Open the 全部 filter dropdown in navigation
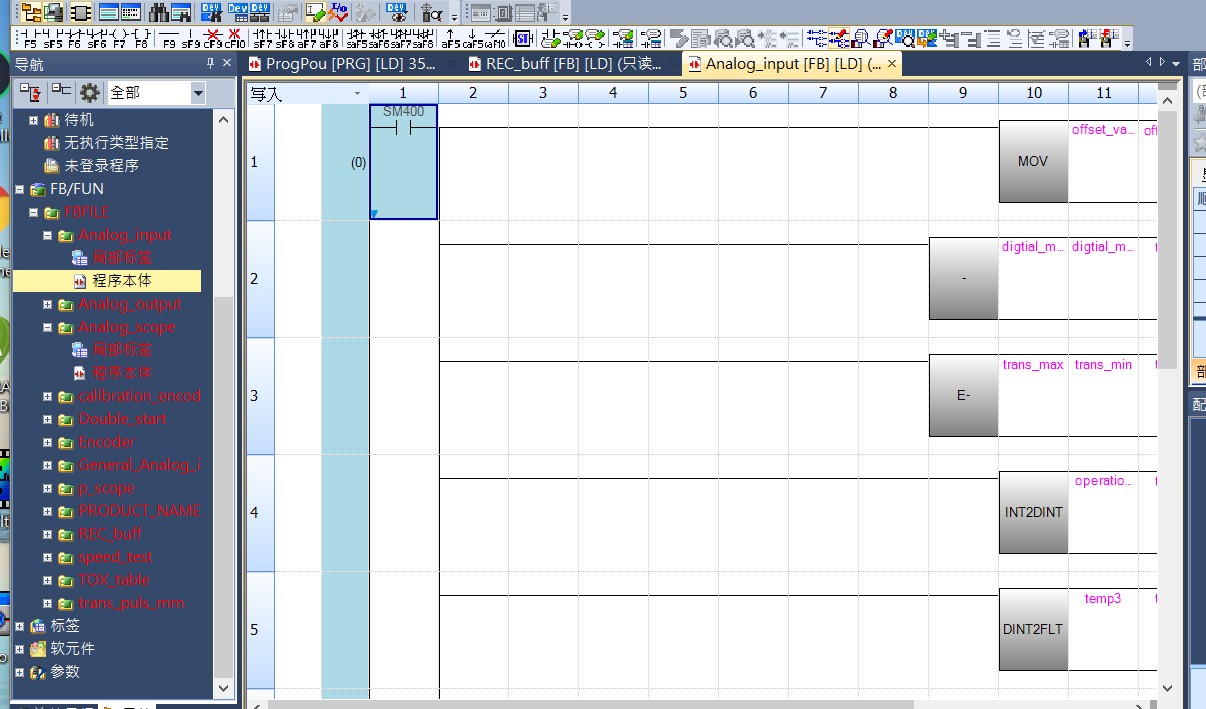This screenshot has width=1206, height=709. [198, 93]
